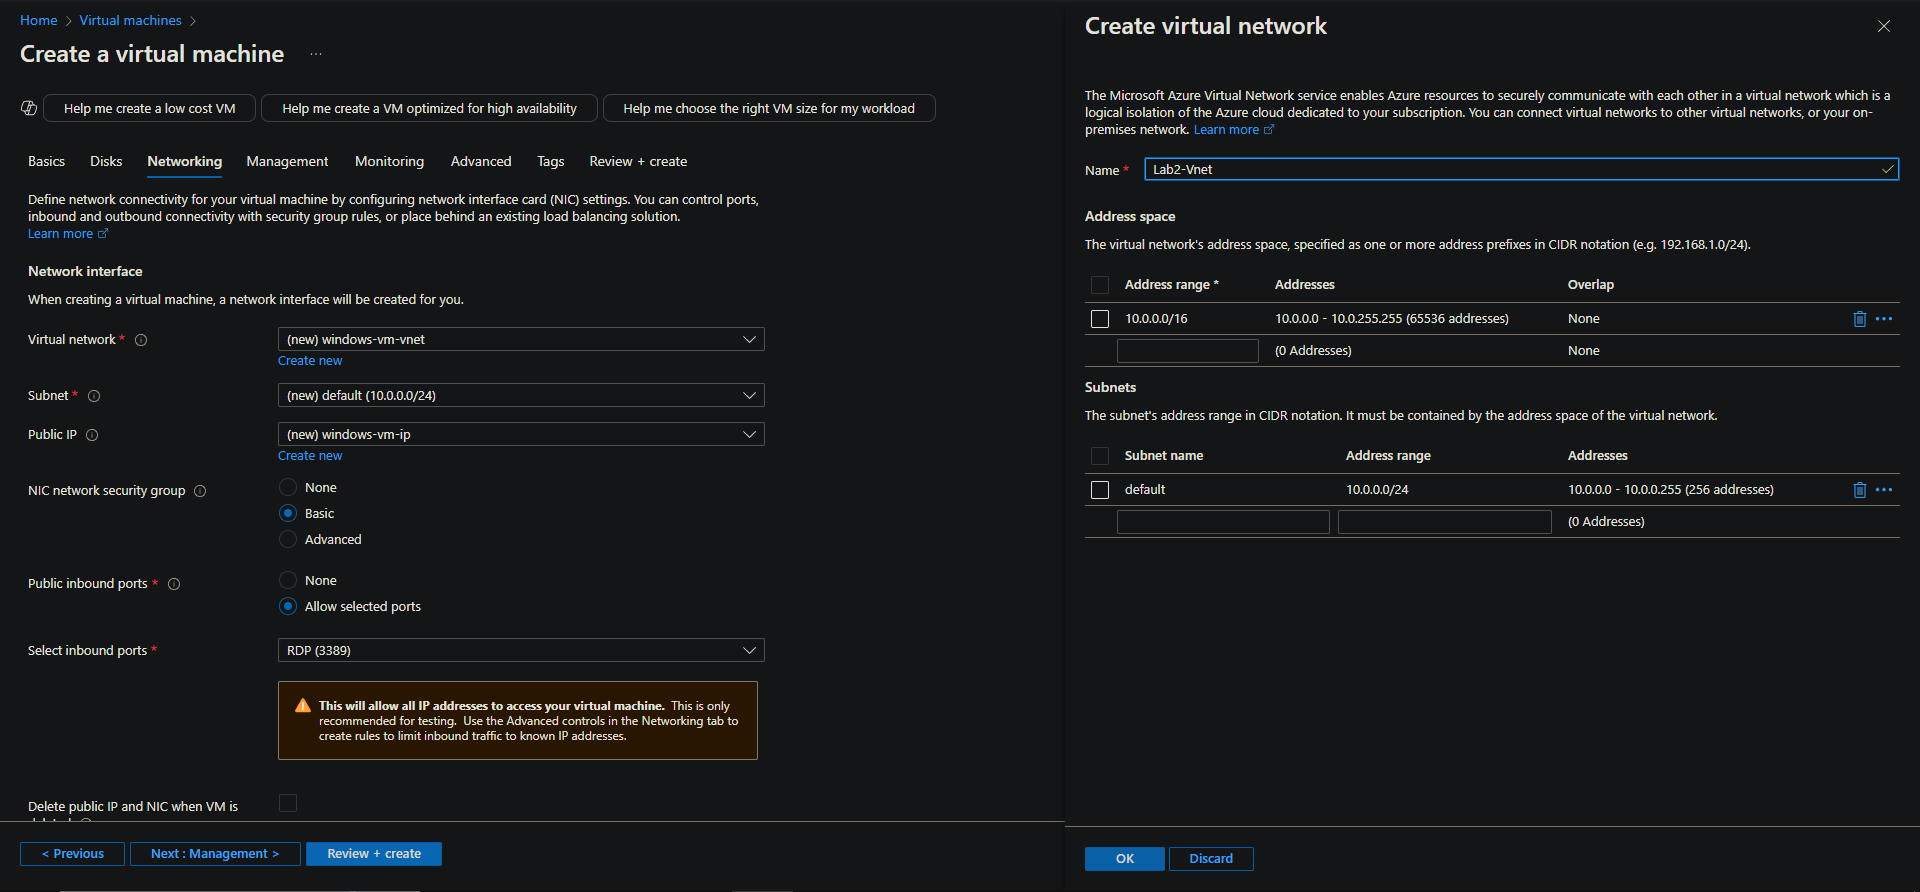
Task: Toggle Delete public IP and NIC checkbox
Action: (x=288, y=803)
